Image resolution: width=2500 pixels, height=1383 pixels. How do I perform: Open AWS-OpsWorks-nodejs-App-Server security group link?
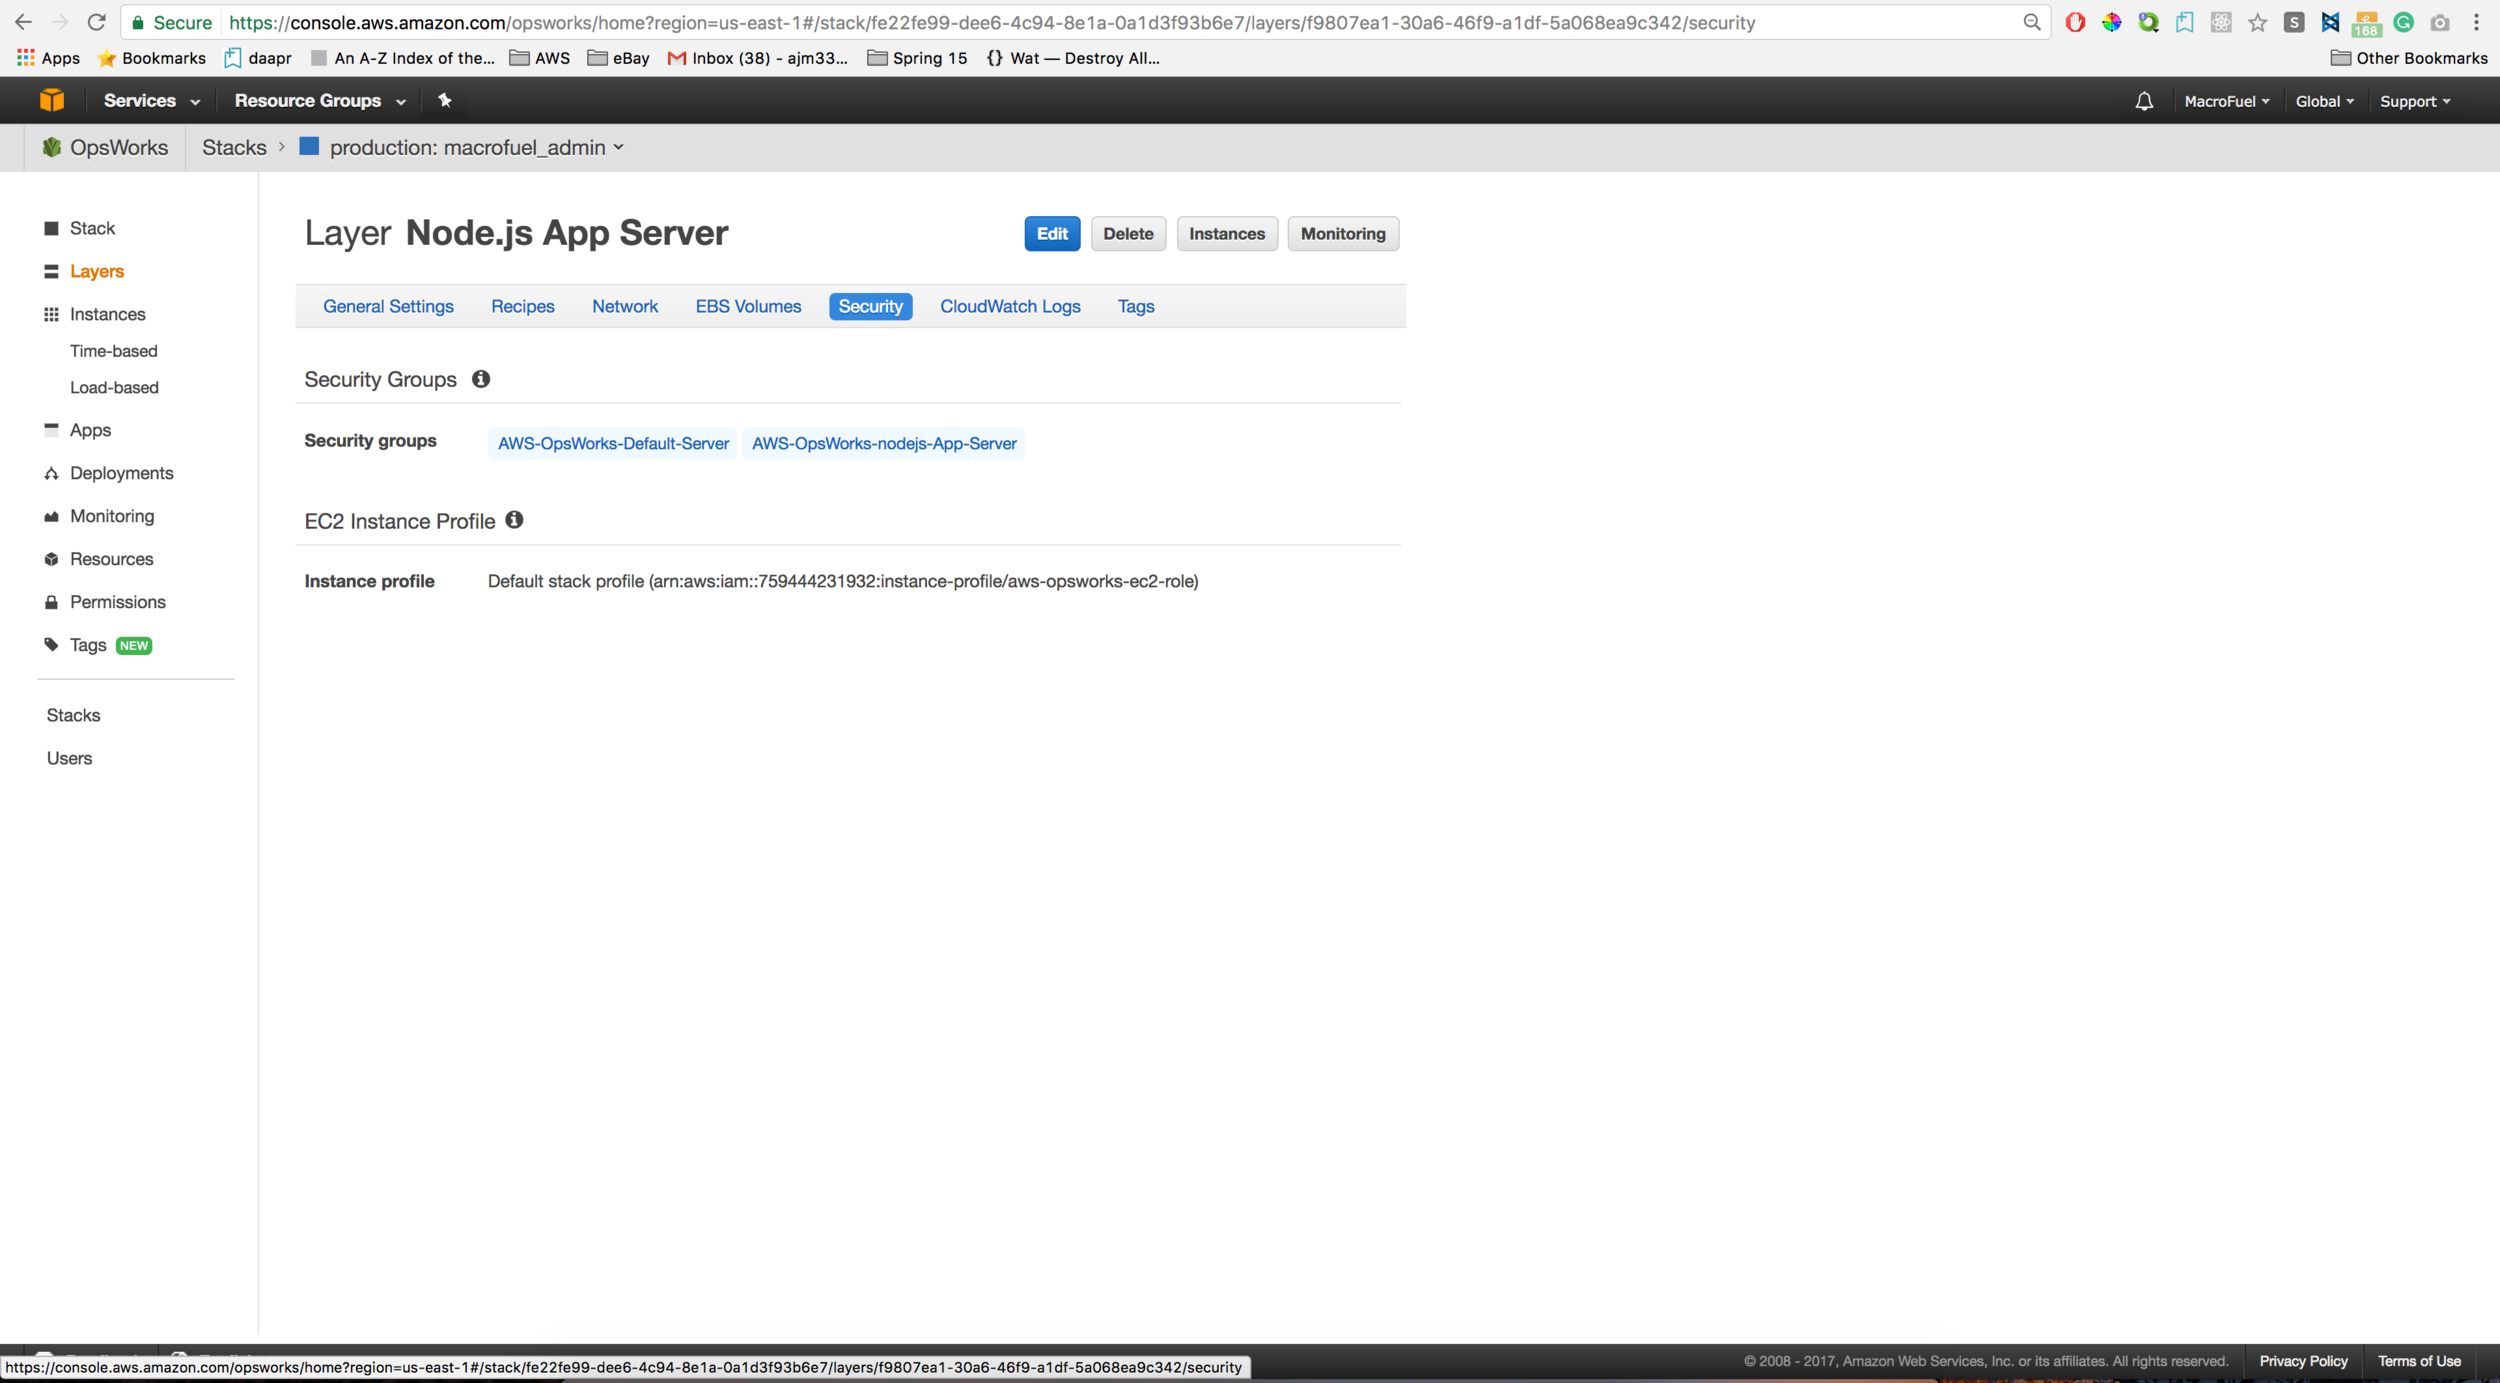(883, 443)
